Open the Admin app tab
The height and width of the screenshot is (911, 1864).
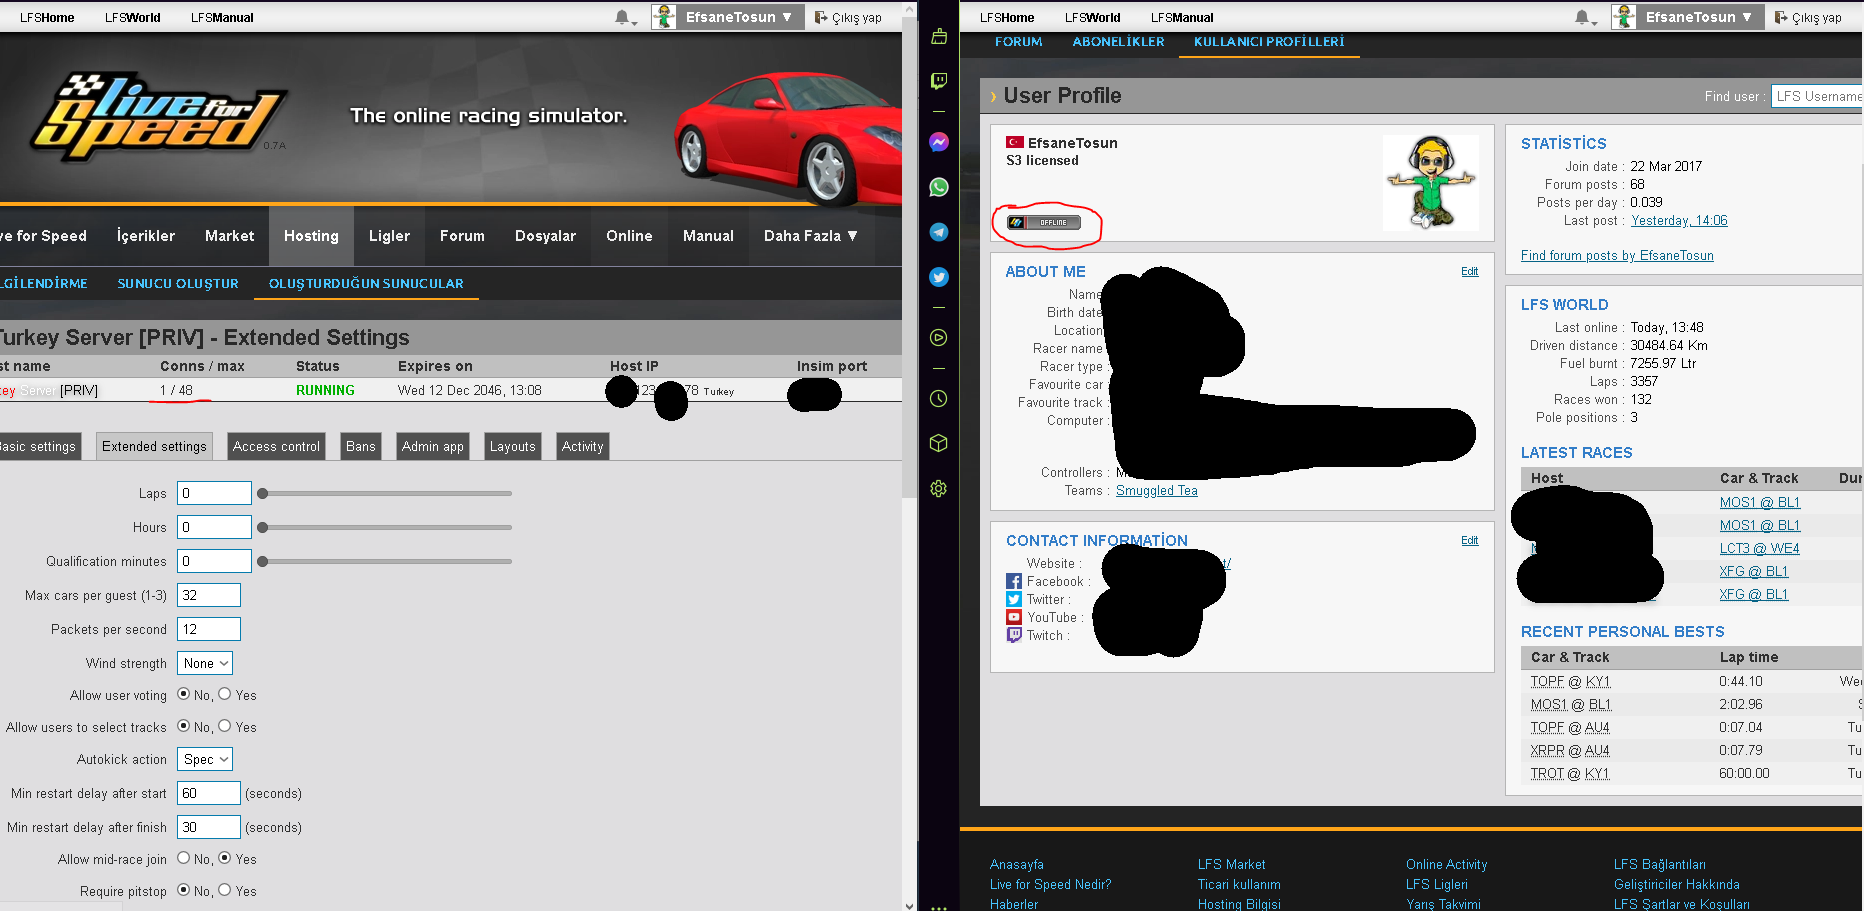(x=433, y=447)
